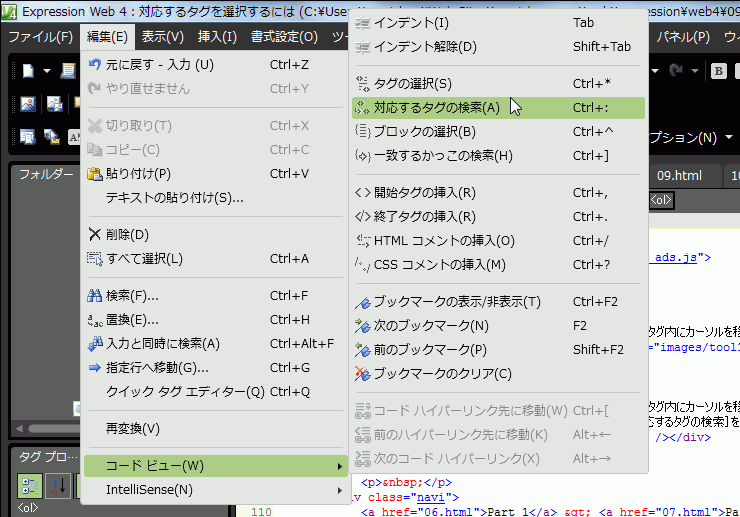Click the navi class link in code

[431, 497]
